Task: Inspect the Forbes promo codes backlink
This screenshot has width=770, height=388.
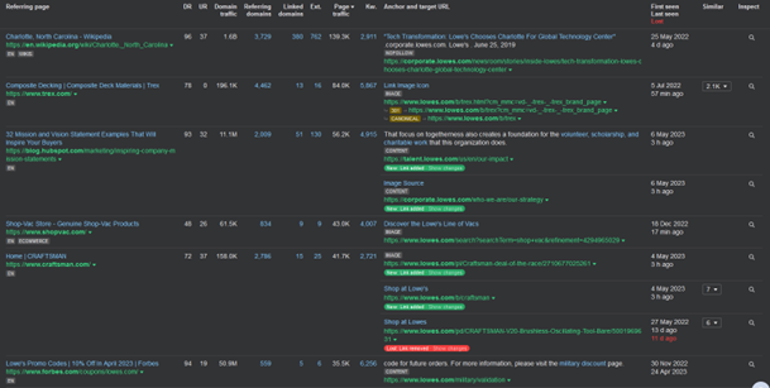Action: click(751, 364)
